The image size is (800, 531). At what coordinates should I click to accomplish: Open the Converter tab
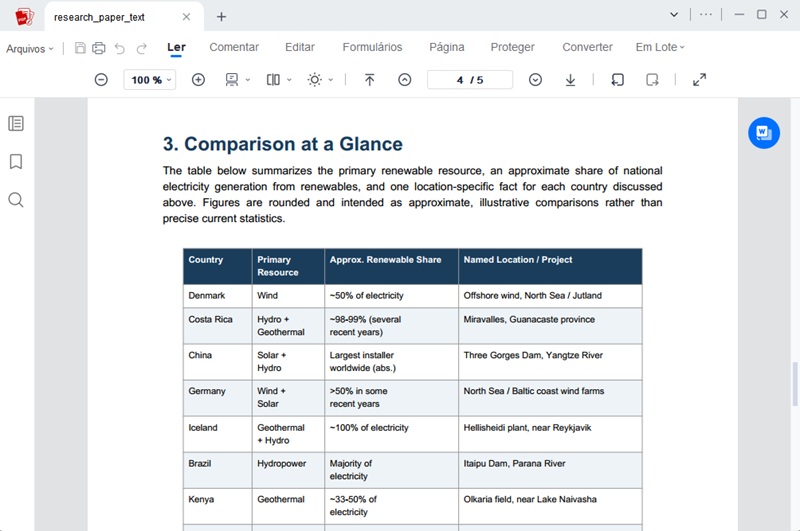click(587, 47)
